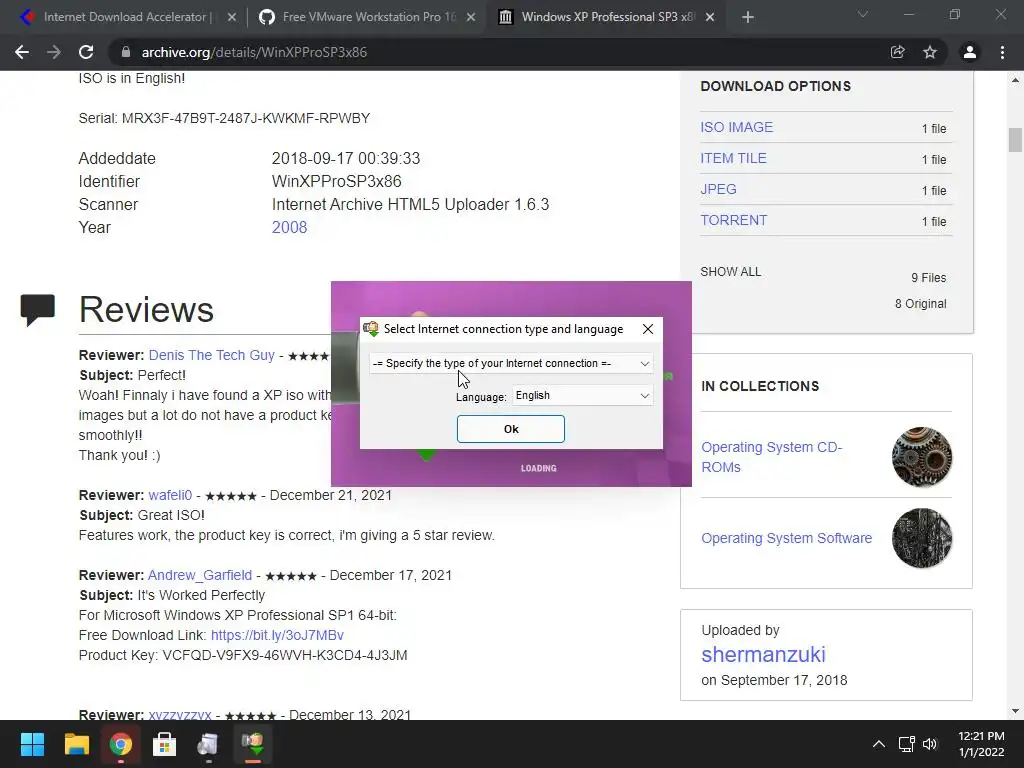The image size is (1024, 768).
Task: Open the ISO IMAGE download option
Action: coord(737,127)
